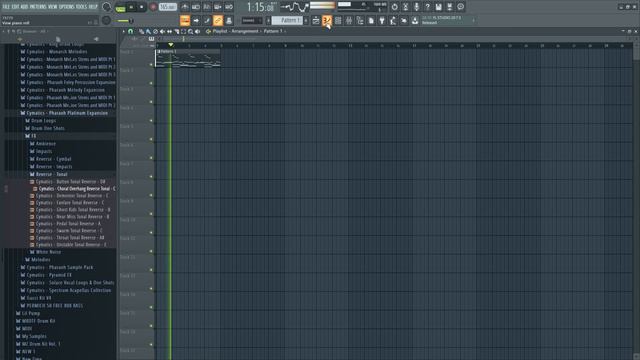
Task: Click the record button
Action: 153,7
